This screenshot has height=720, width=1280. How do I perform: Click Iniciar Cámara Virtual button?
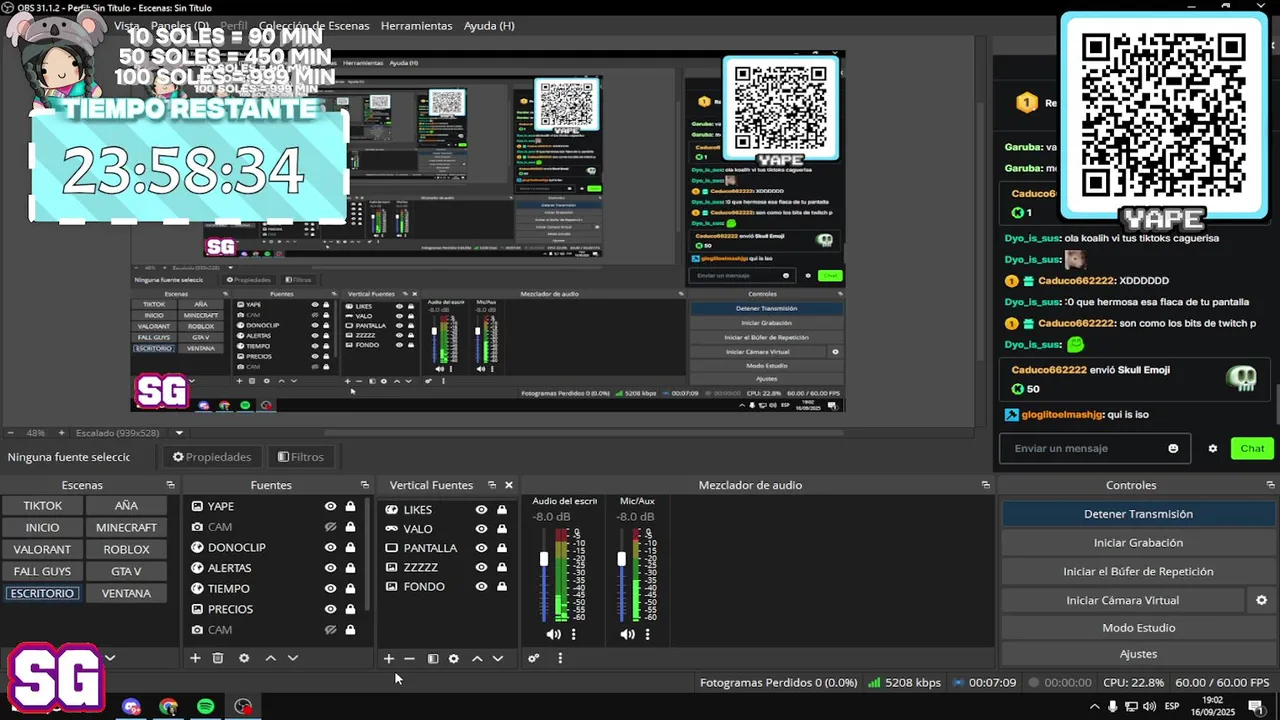point(1123,600)
